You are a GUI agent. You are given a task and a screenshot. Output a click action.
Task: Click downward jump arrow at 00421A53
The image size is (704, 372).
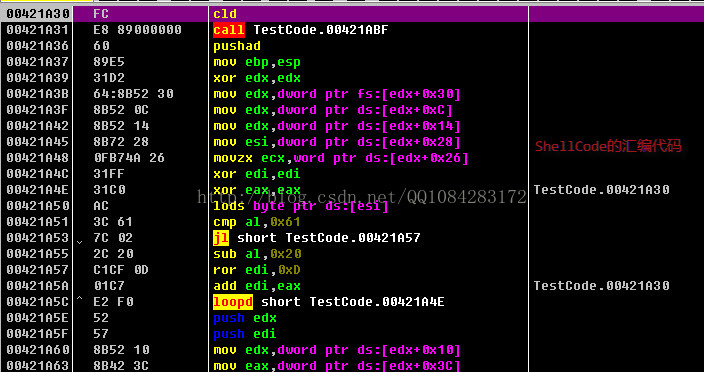click(x=79, y=242)
